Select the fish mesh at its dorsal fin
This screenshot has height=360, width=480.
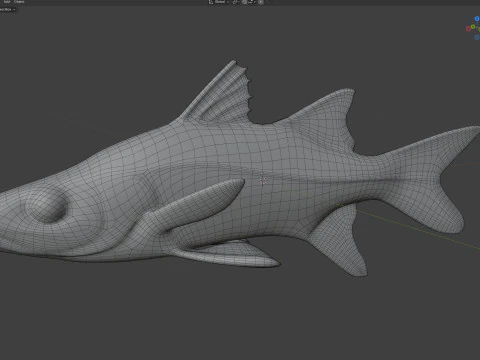223,97
